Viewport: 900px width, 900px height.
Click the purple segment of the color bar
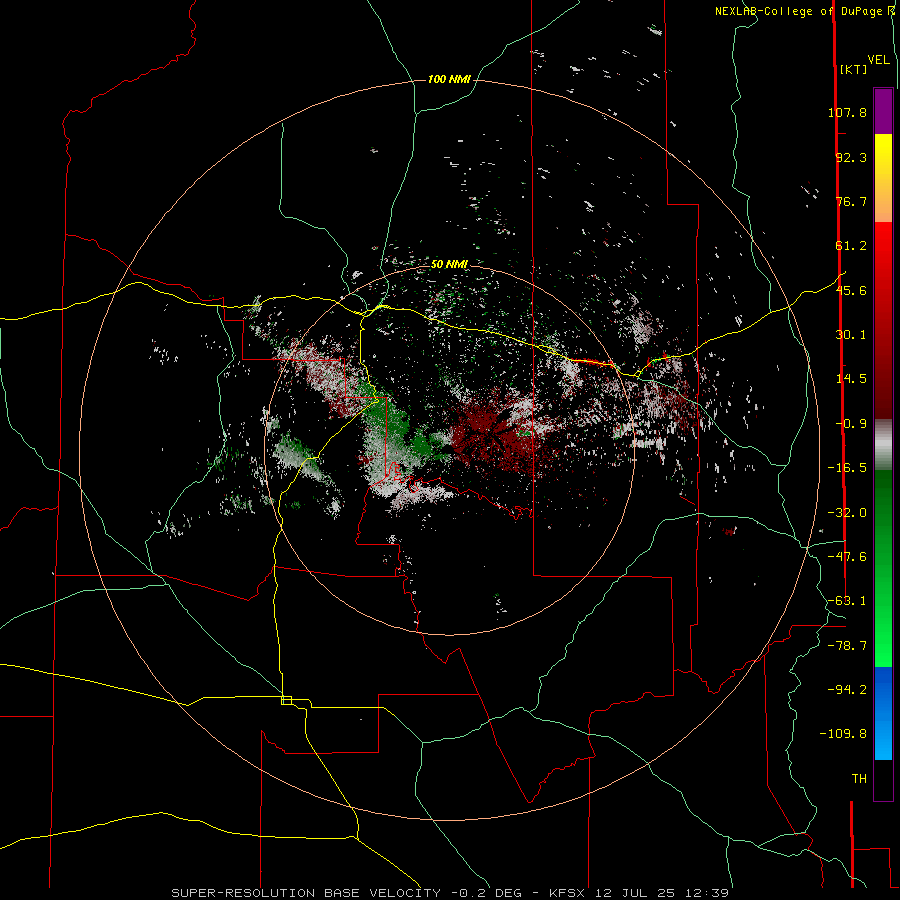[883, 111]
